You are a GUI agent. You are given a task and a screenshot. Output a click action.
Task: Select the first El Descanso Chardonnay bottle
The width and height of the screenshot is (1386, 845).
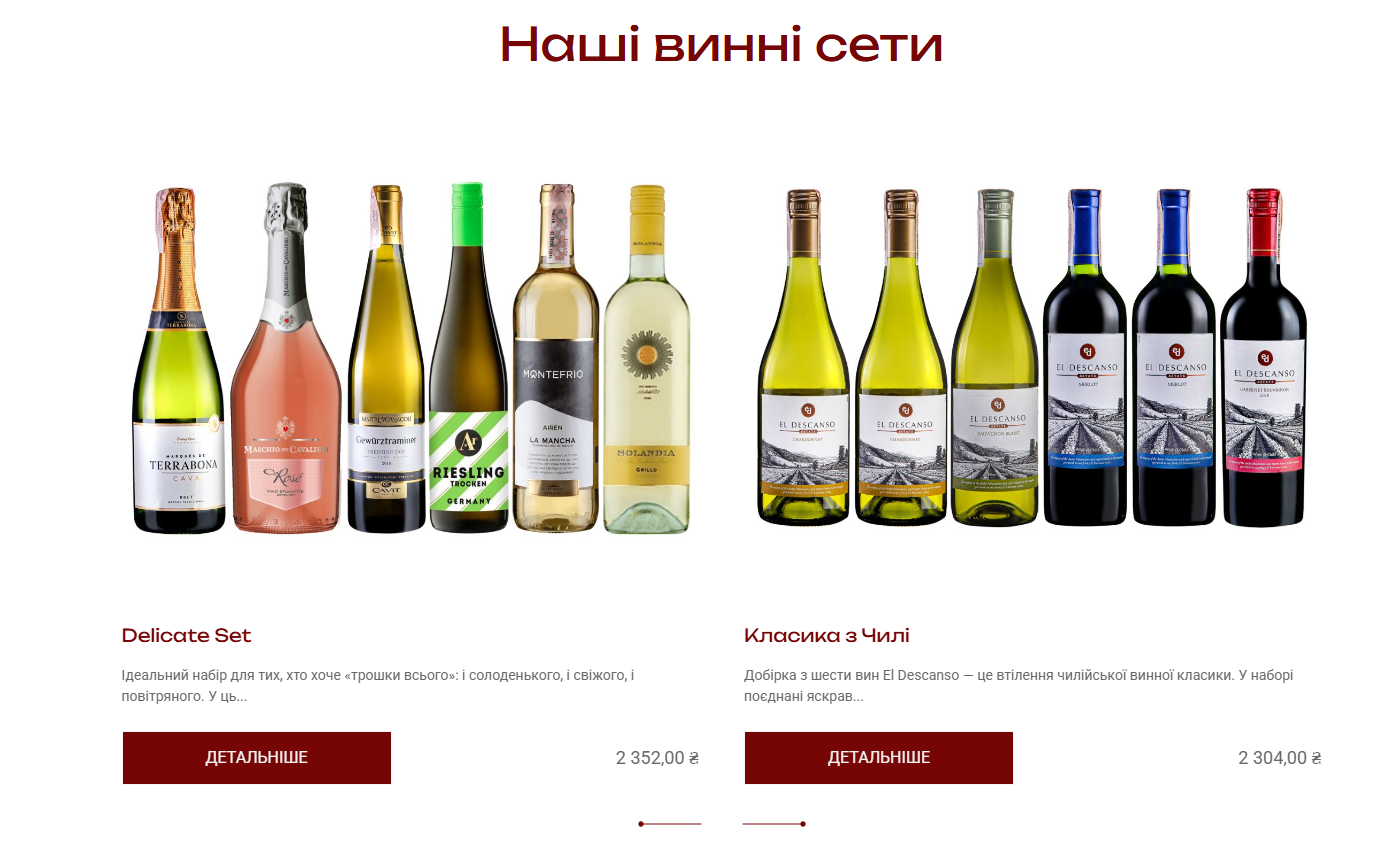coord(804,357)
